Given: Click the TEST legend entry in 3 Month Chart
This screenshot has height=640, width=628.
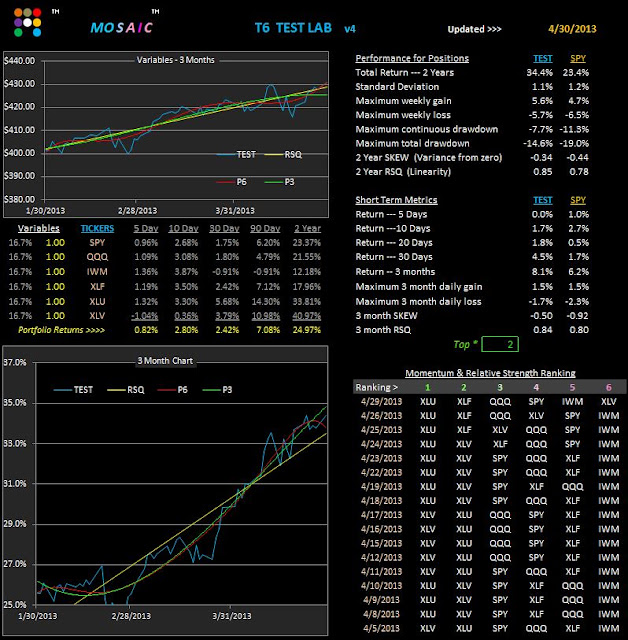Looking at the screenshot, I should (73, 390).
